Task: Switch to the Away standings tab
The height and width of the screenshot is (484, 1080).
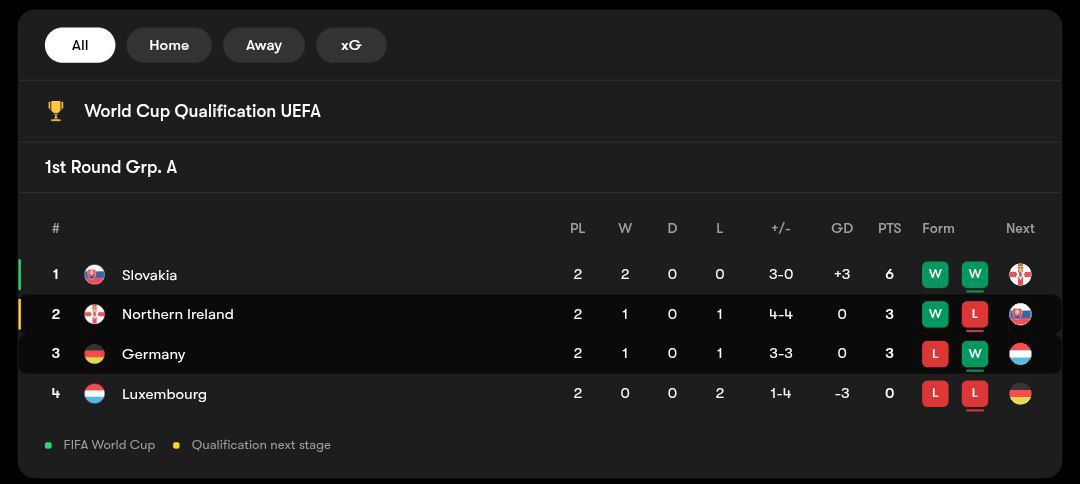Action: click(x=264, y=45)
